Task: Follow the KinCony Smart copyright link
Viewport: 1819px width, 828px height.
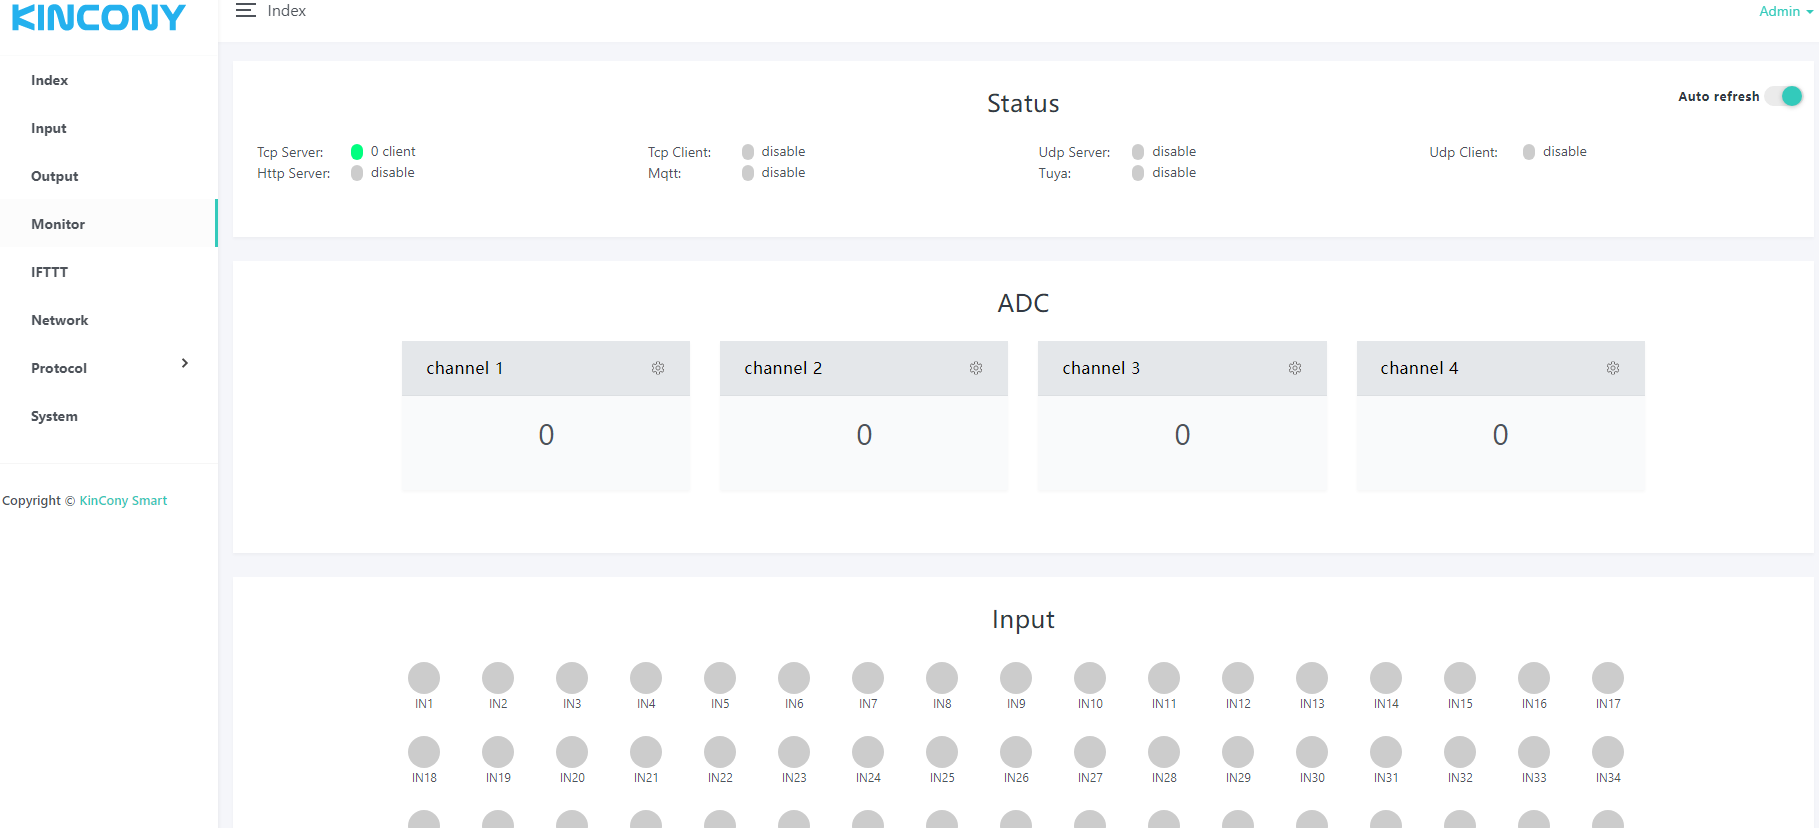Action: (123, 500)
